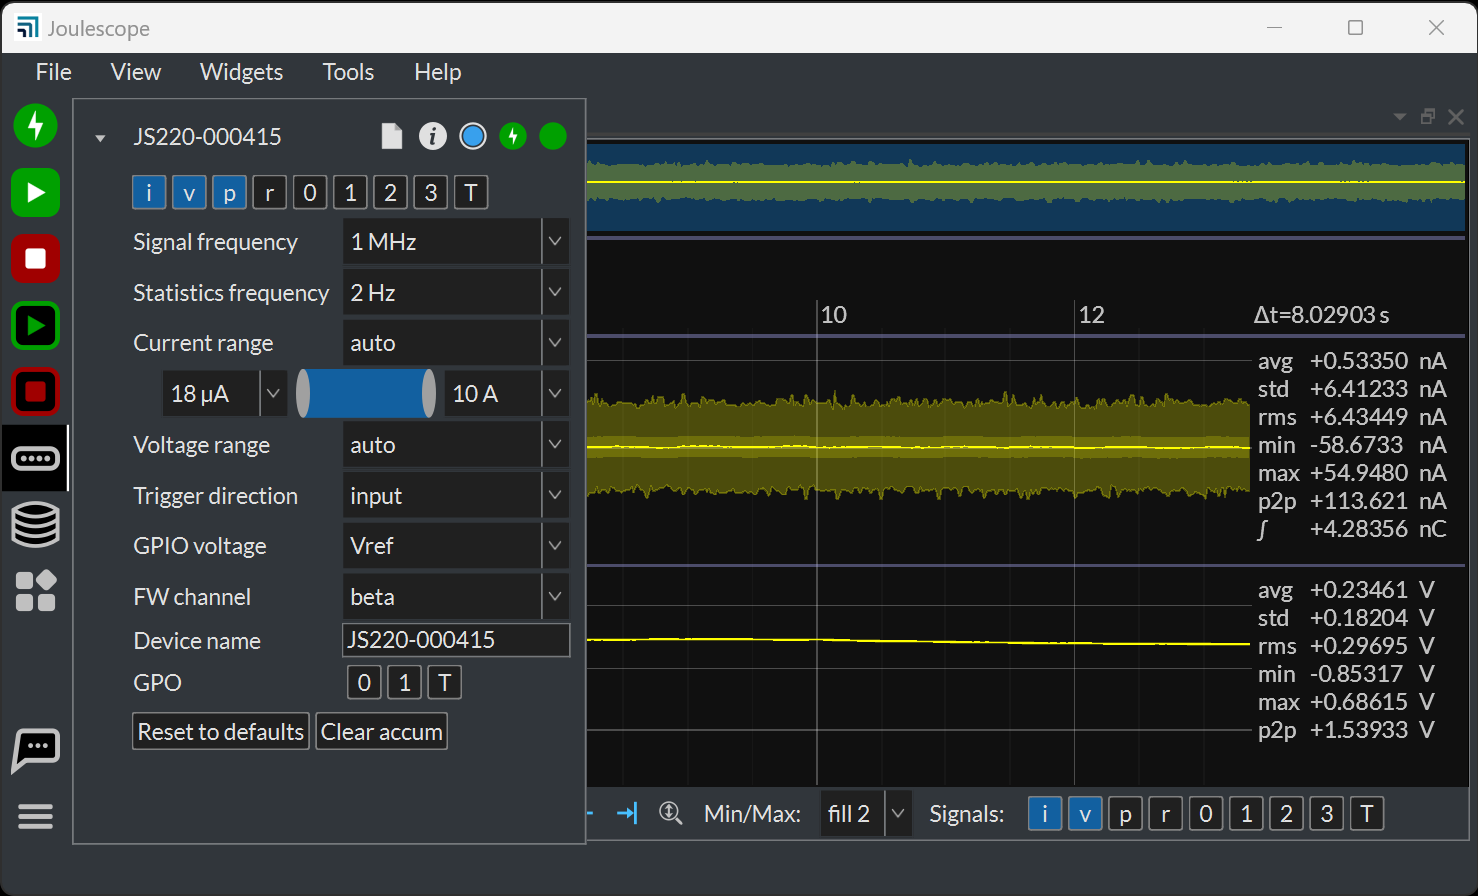The width and height of the screenshot is (1478, 896).
Task: Toggle the i current signal in device panel
Action: tap(149, 192)
